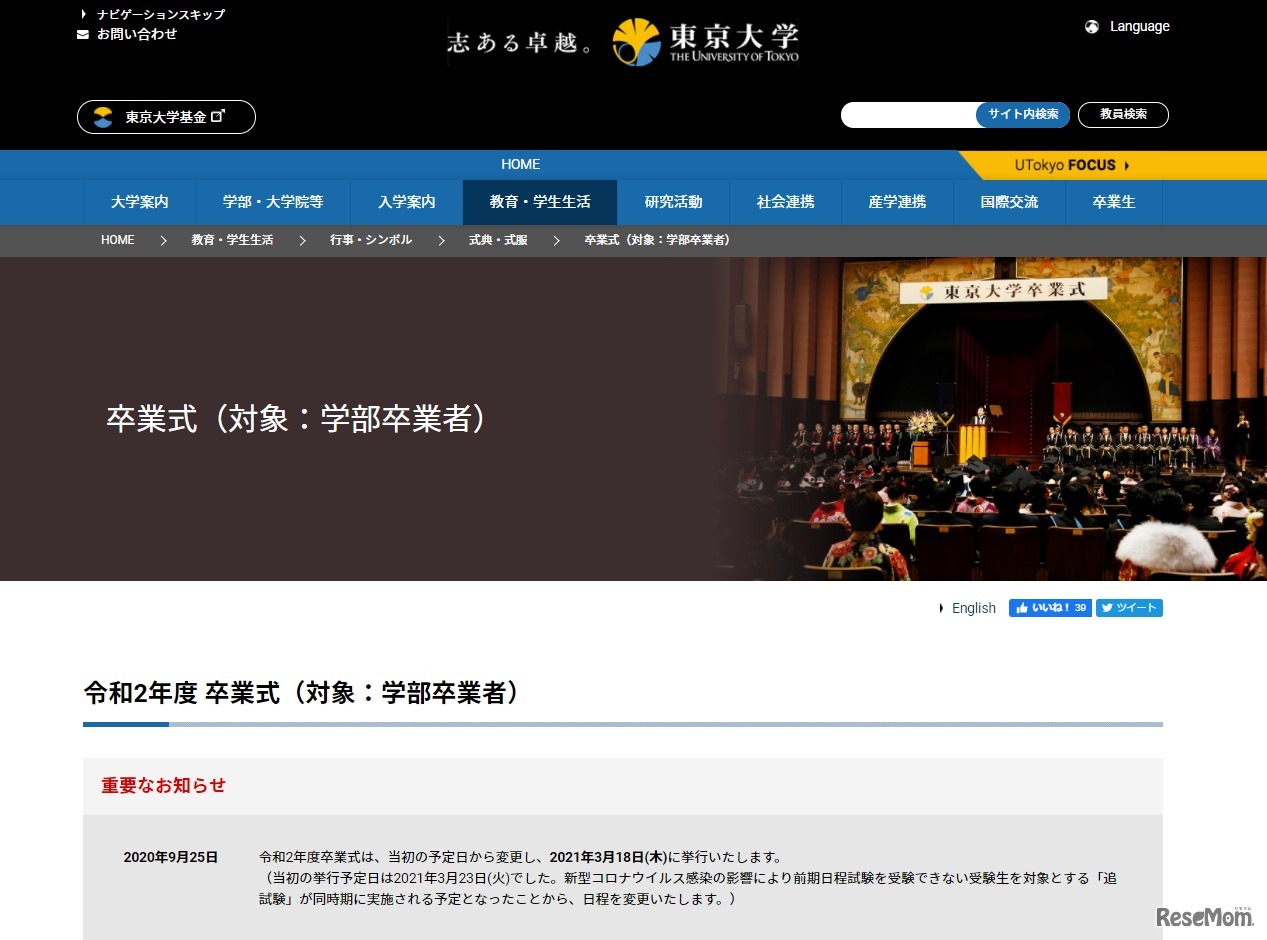Viewport: 1267px width, 940px height.
Task: Open the 研究活動 menu
Action: [x=674, y=202]
